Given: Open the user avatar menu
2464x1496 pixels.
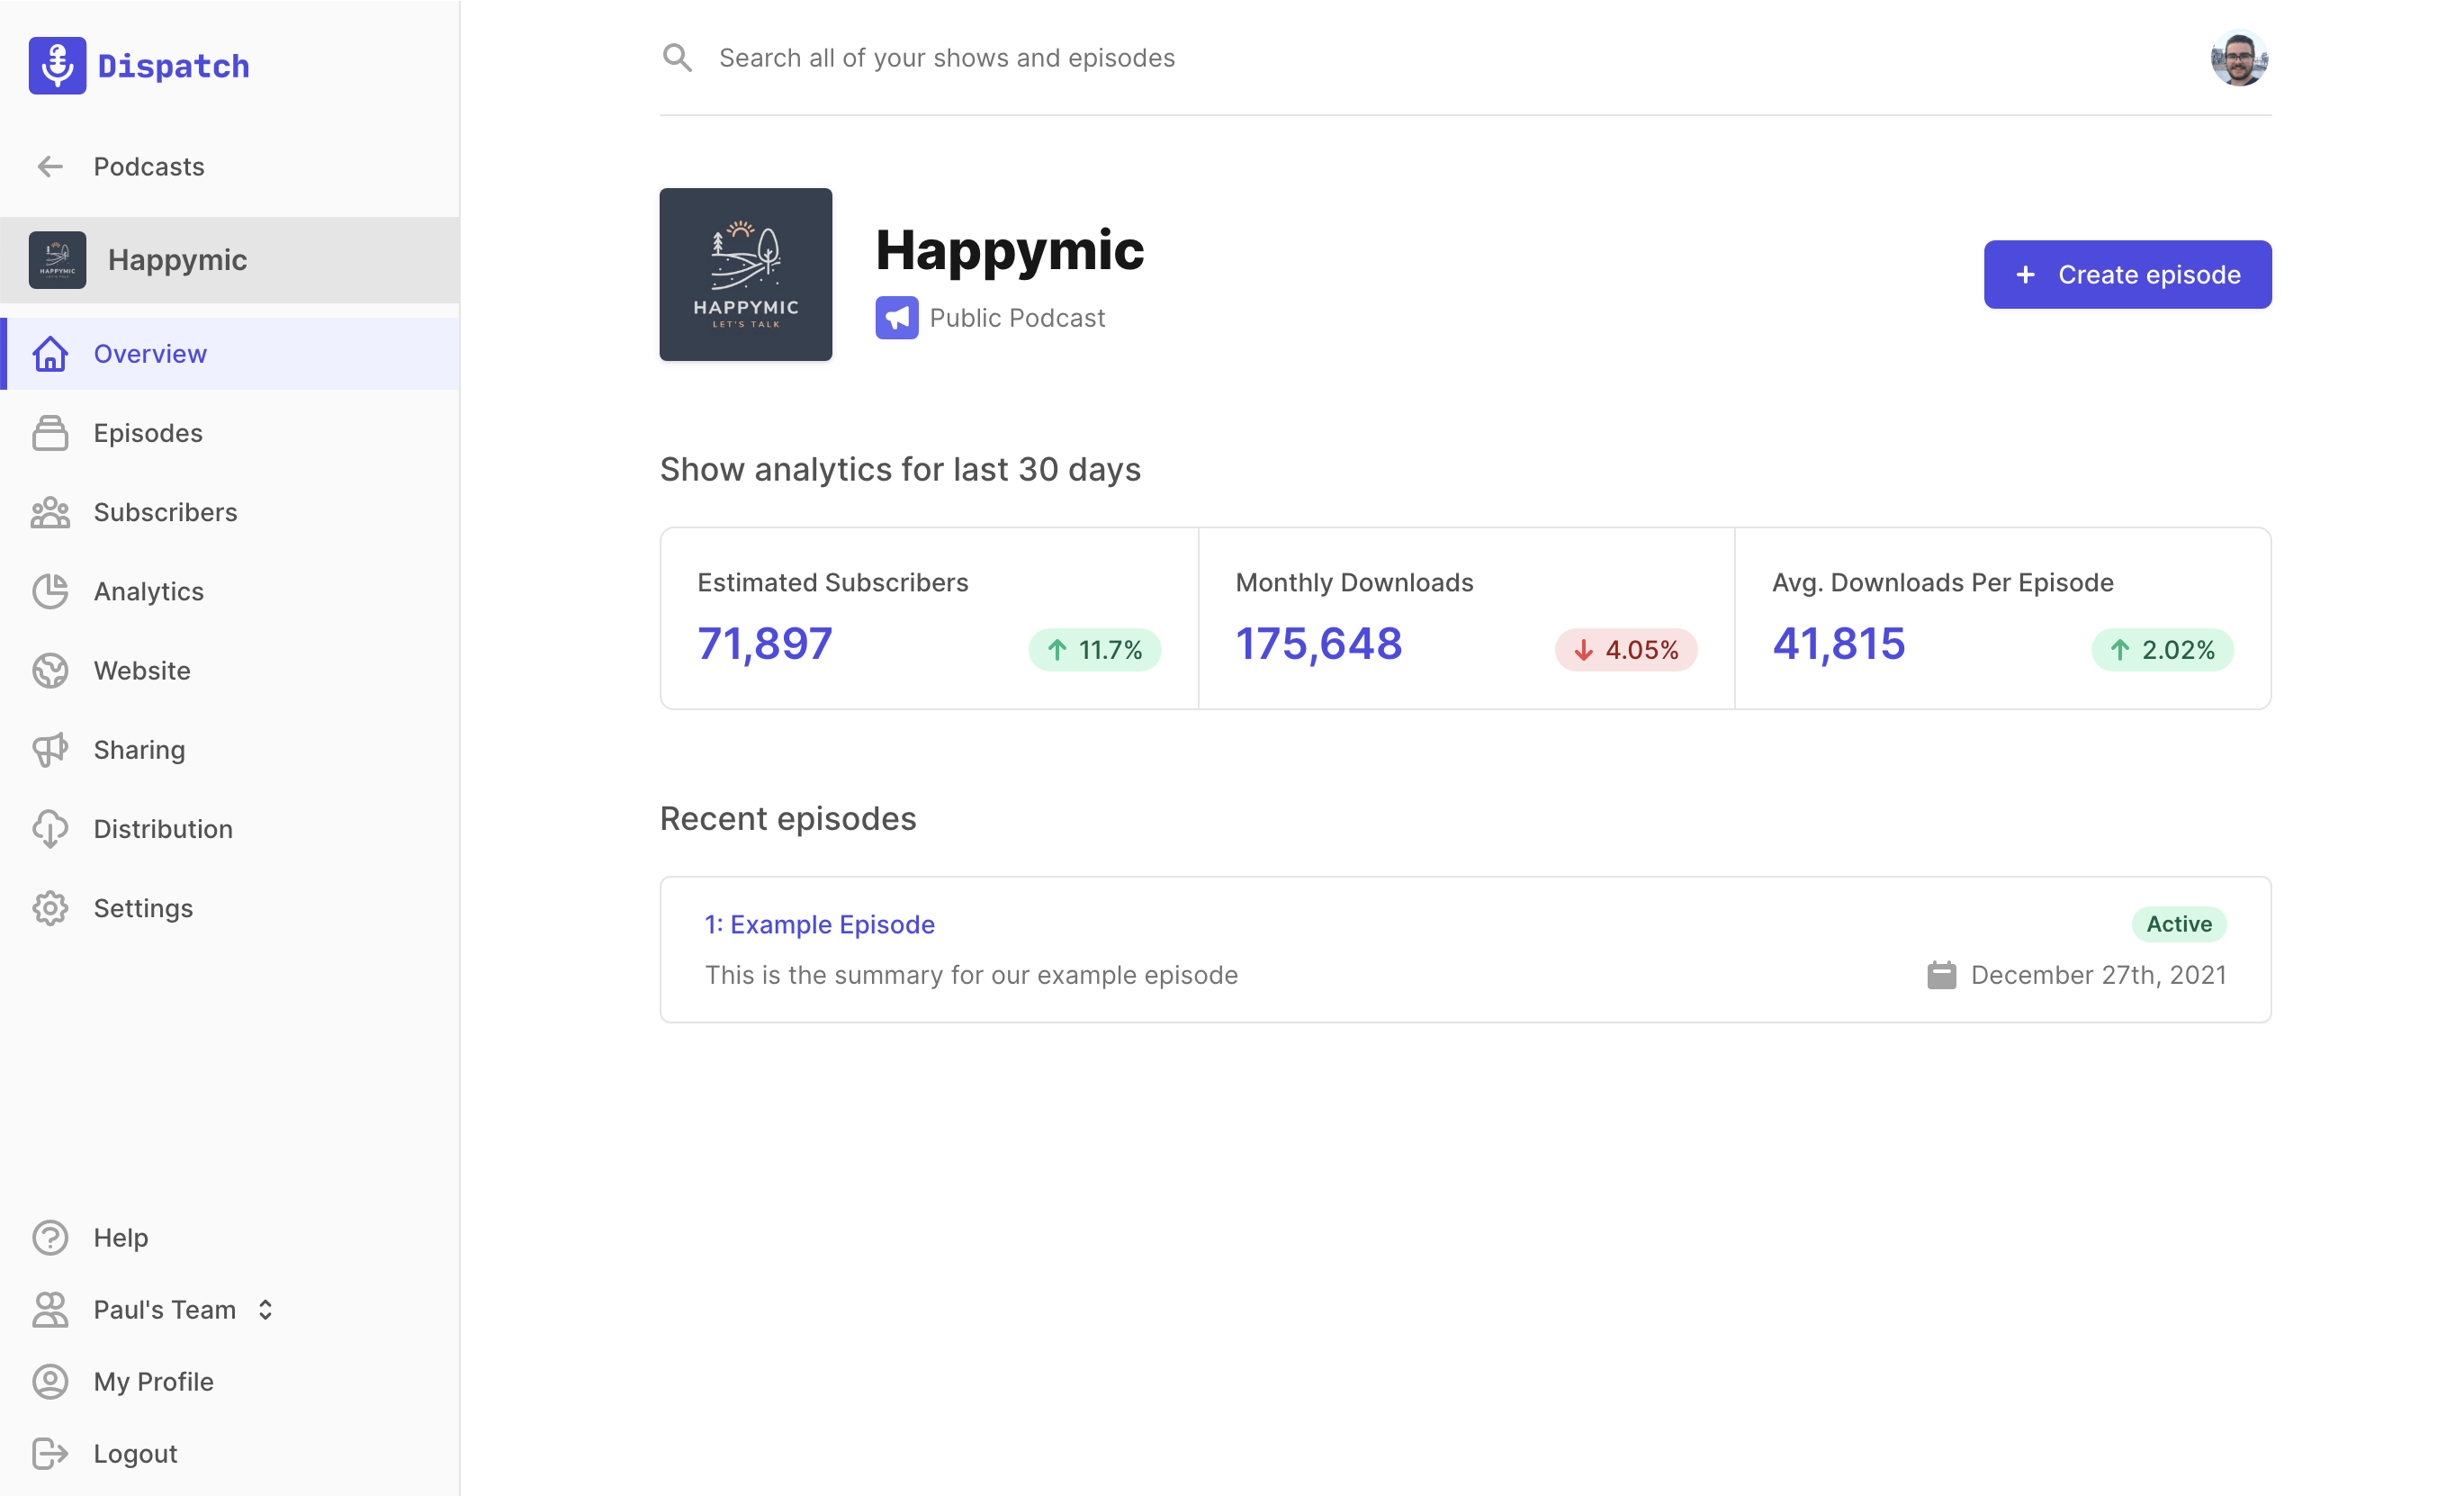Looking at the screenshot, I should click(2238, 58).
